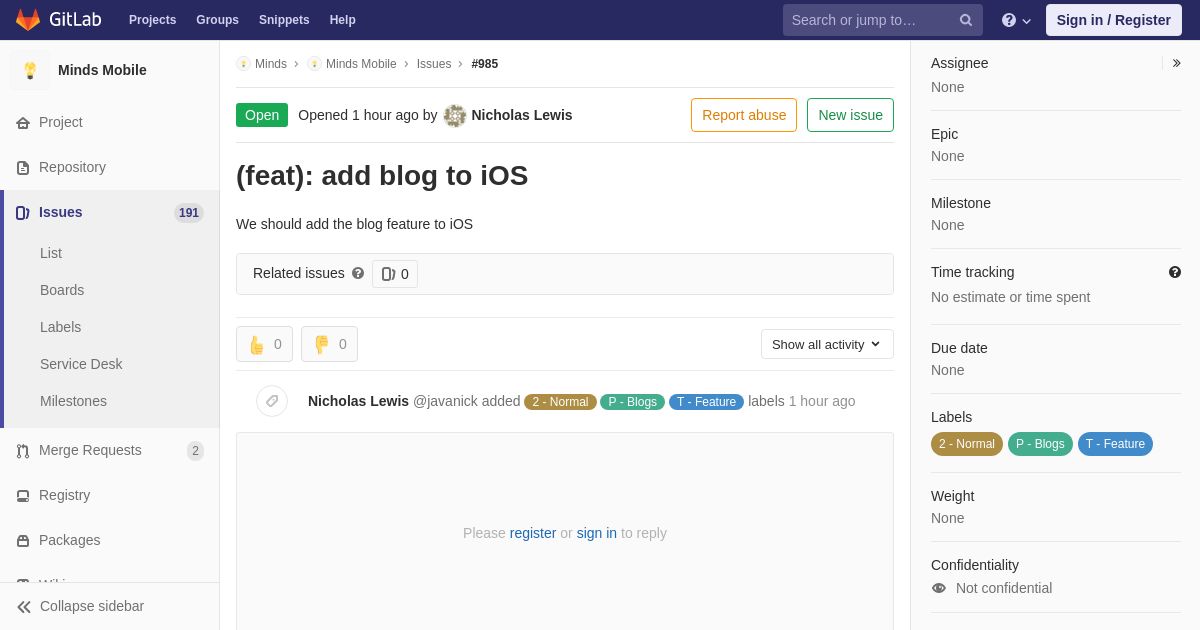Click the Related issues help icon
Image resolution: width=1200 pixels, height=630 pixels.
coord(358,273)
